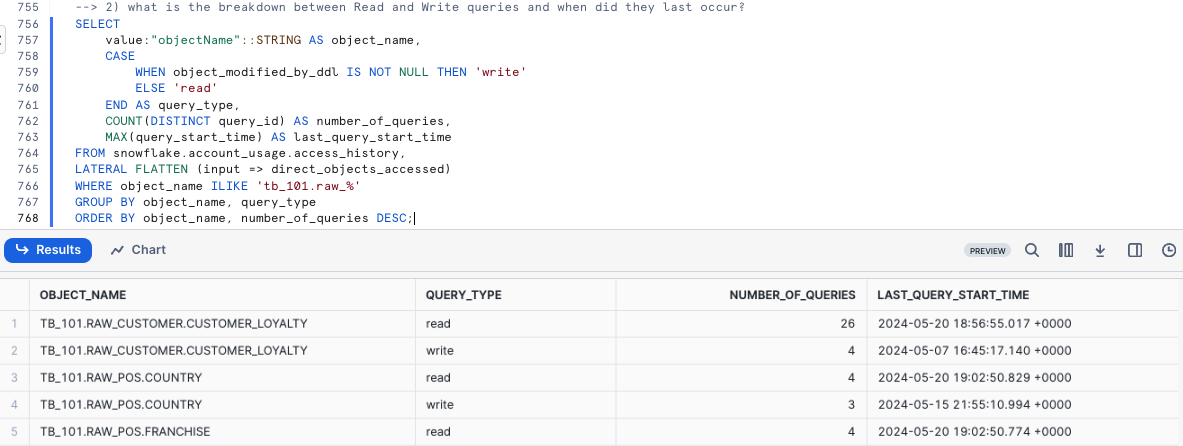The height and width of the screenshot is (446, 1183).
Task: Open the column selector icon
Action: (x=1066, y=250)
